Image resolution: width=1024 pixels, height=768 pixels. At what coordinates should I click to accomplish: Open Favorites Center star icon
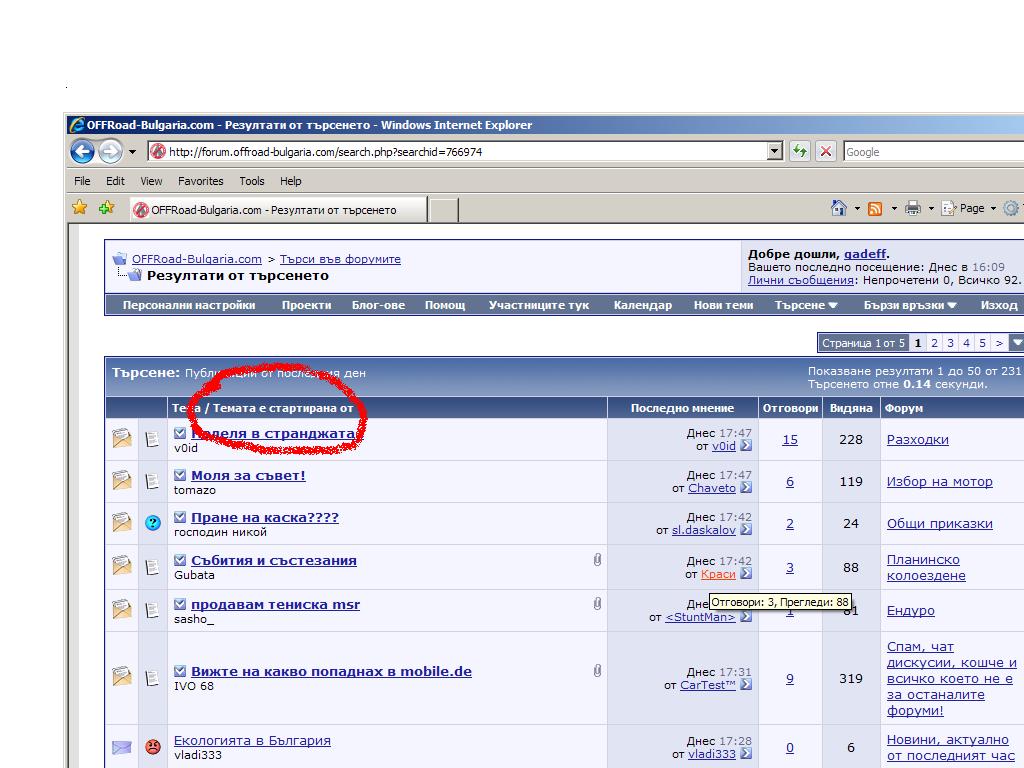pos(80,208)
